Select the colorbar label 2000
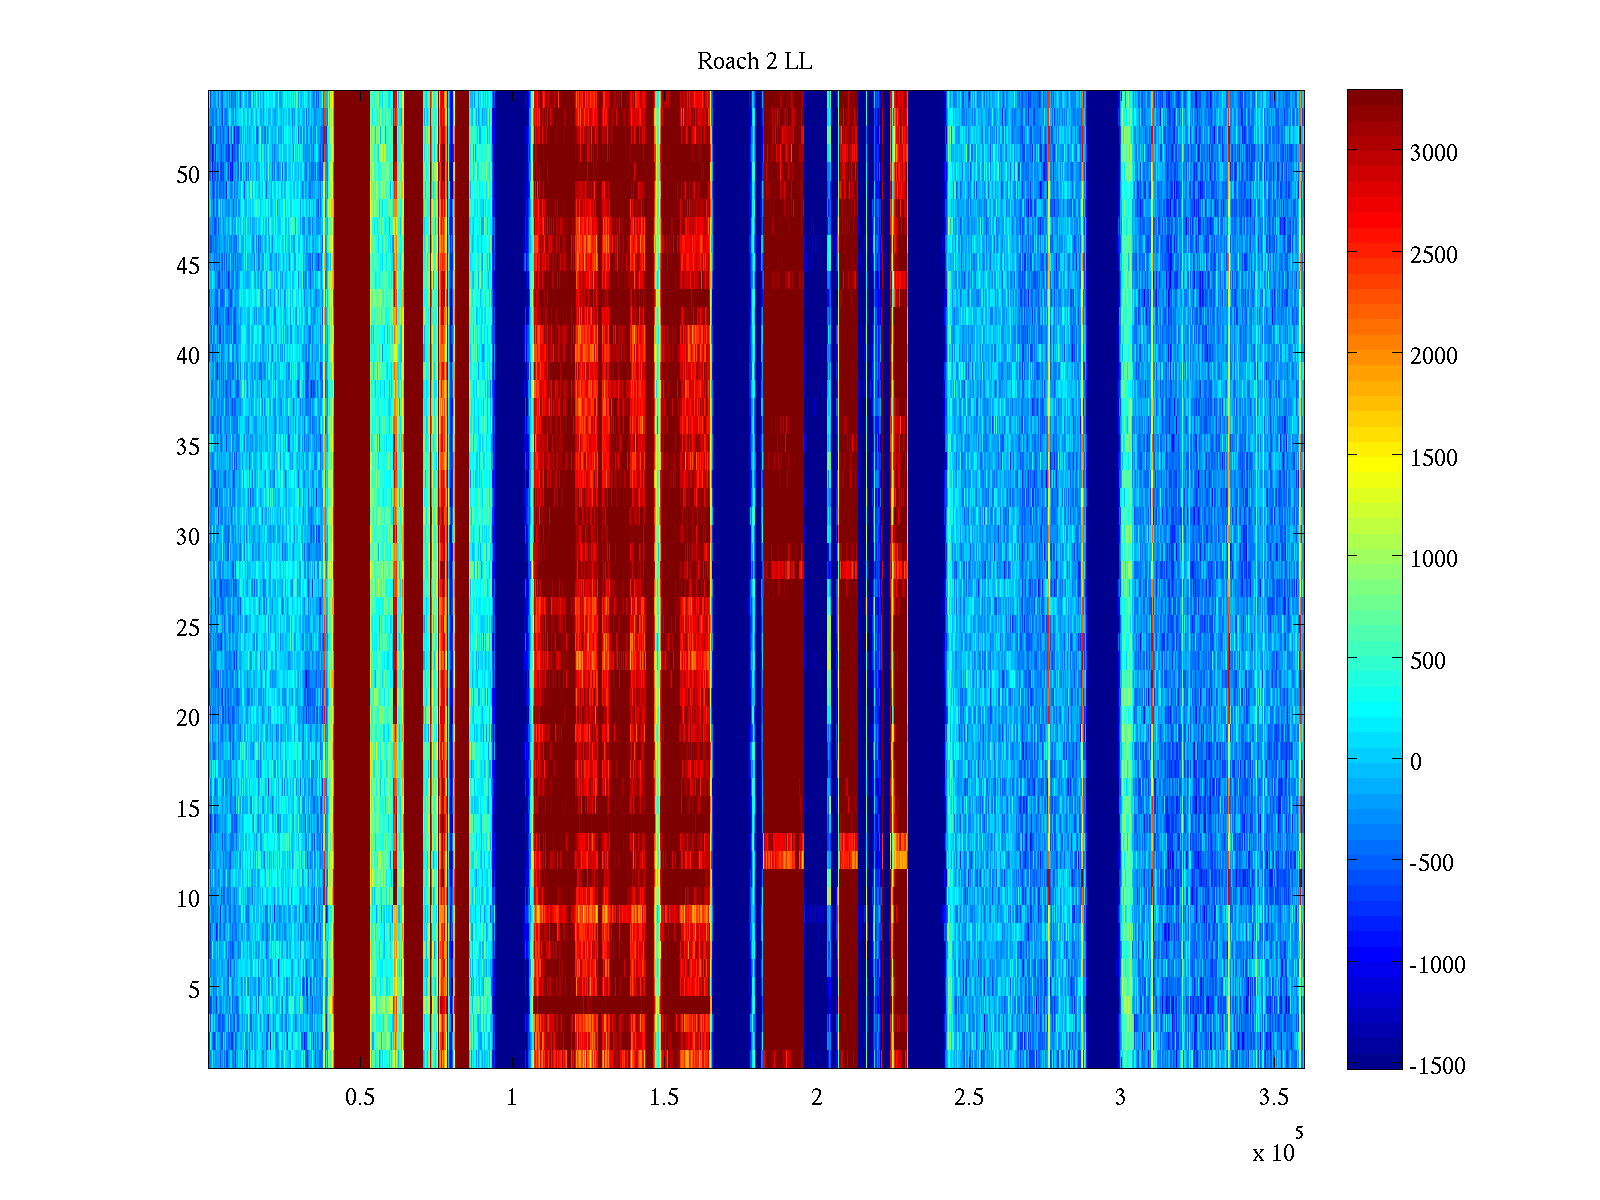Image resolution: width=1600 pixels, height=1200 pixels. point(1433,356)
